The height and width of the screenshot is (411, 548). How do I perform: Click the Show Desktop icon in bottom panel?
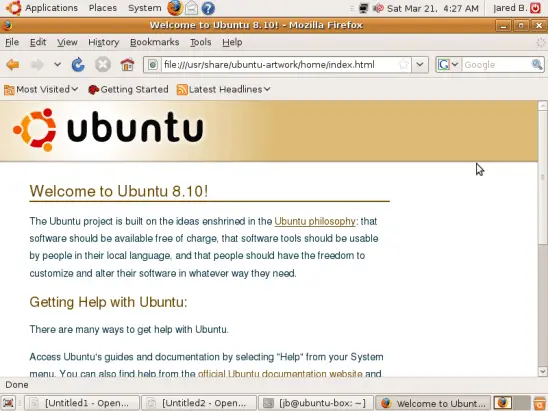point(9,403)
